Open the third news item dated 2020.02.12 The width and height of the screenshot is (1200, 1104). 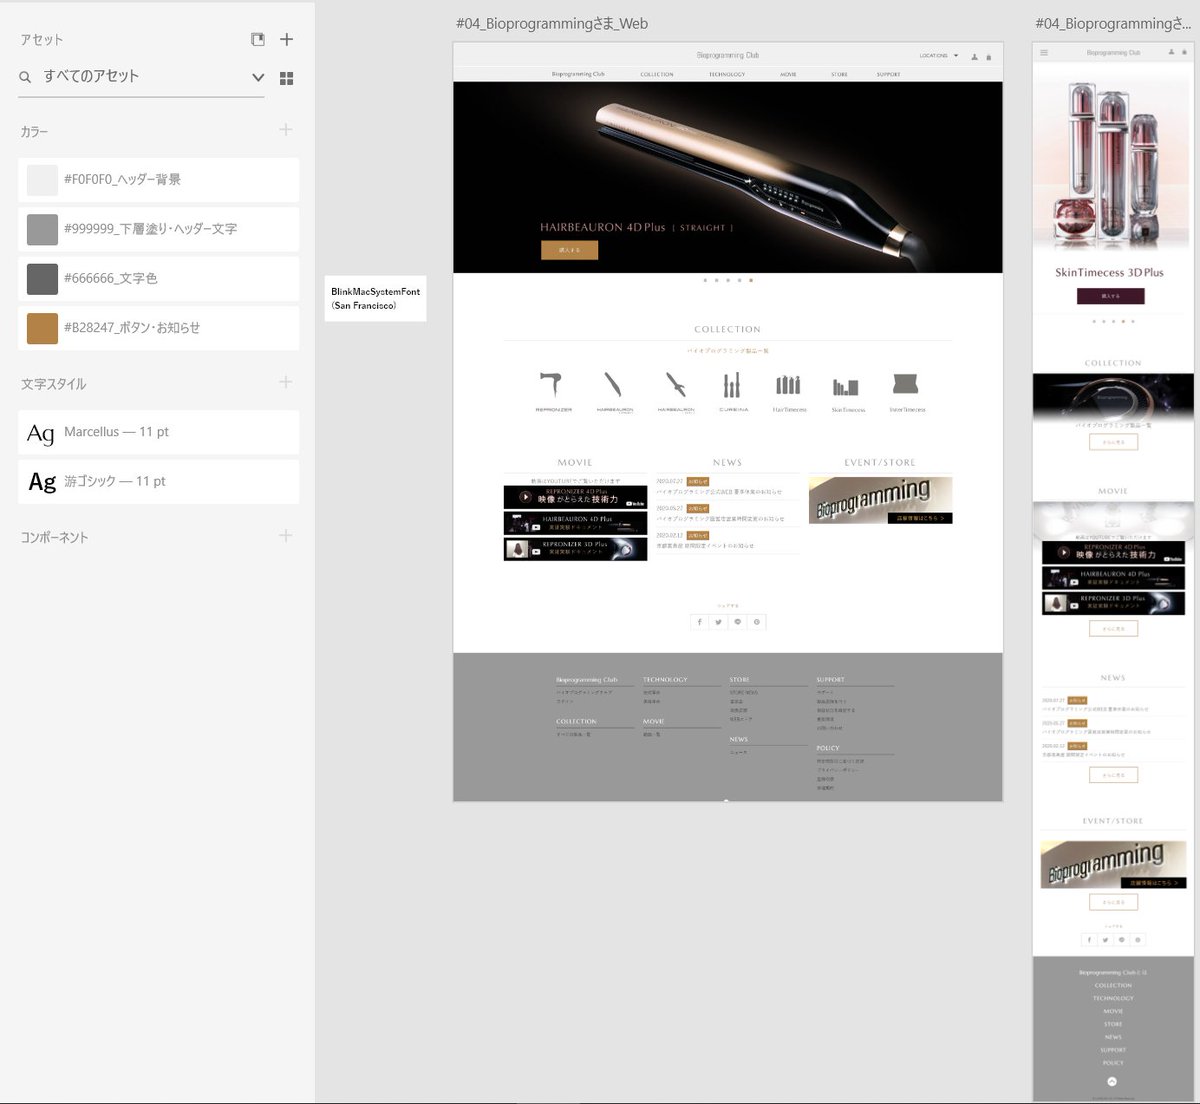pos(727,540)
